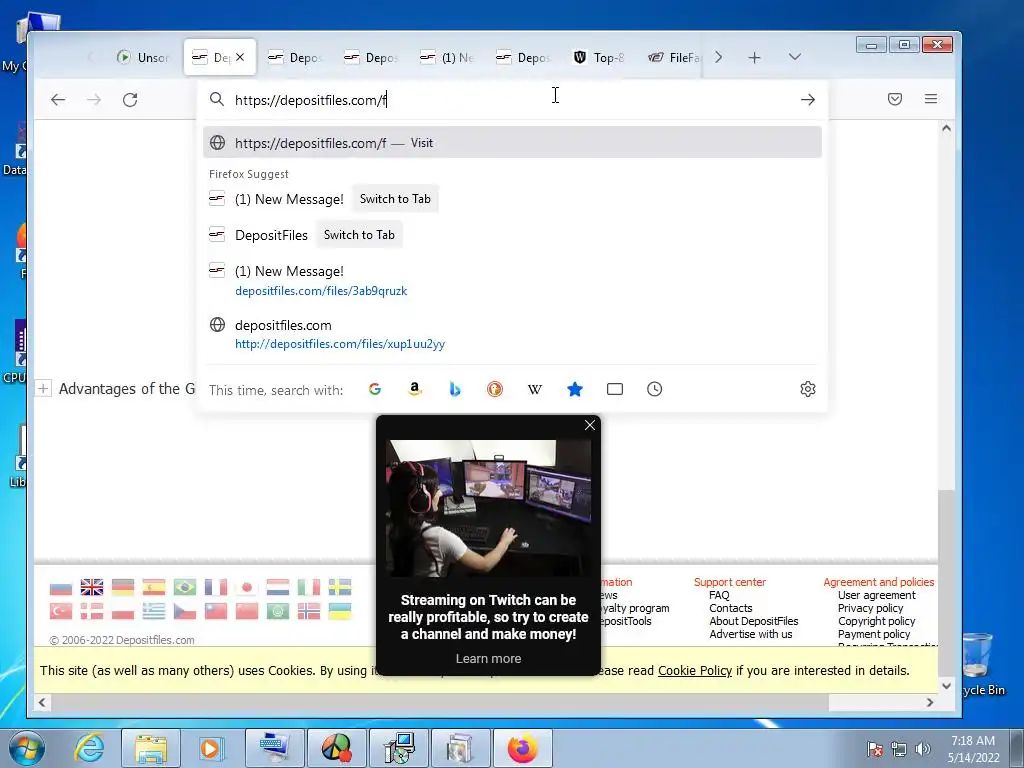Open a new tab with plus button

[x=754, y=57]
